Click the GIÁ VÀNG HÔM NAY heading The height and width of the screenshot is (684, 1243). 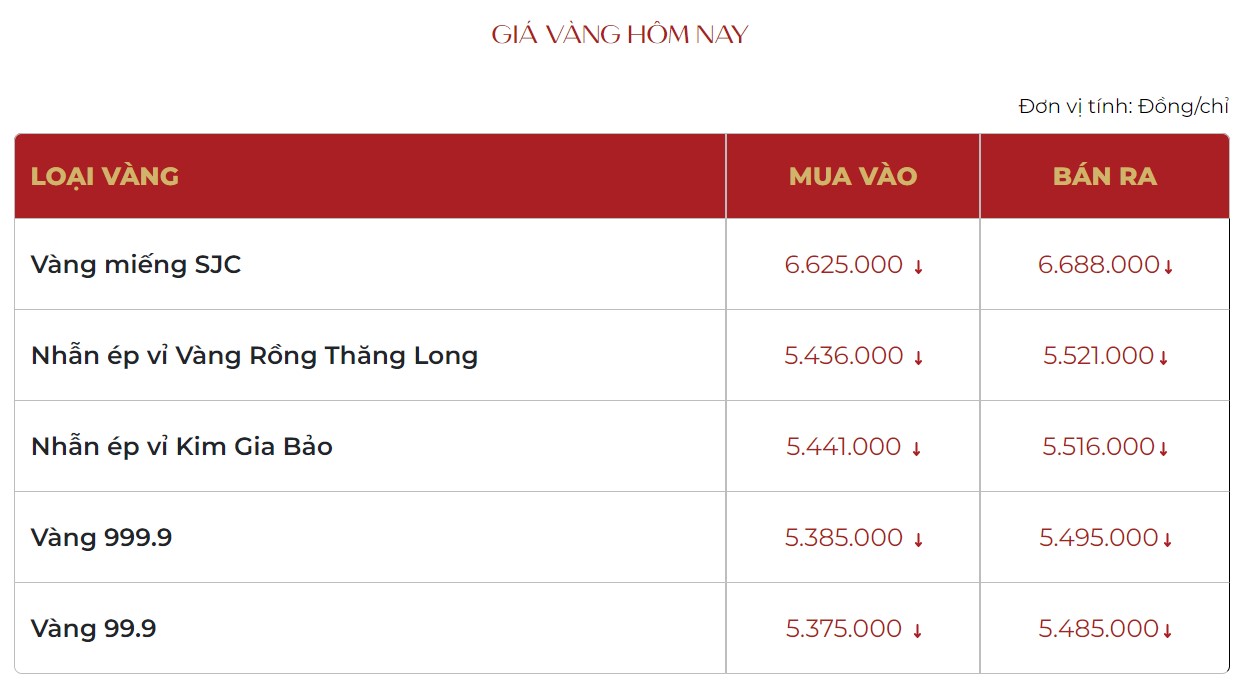620,35
